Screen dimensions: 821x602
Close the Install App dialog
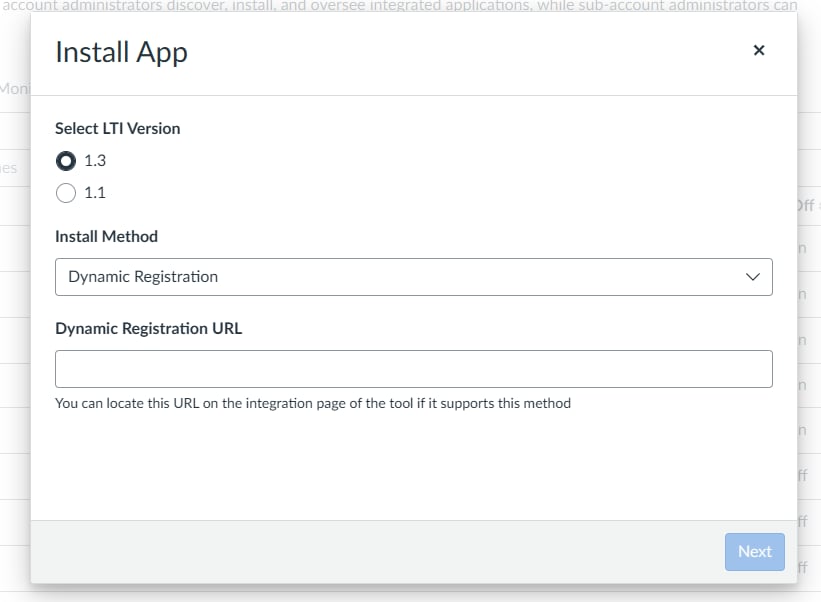click(x=759, y=50)
